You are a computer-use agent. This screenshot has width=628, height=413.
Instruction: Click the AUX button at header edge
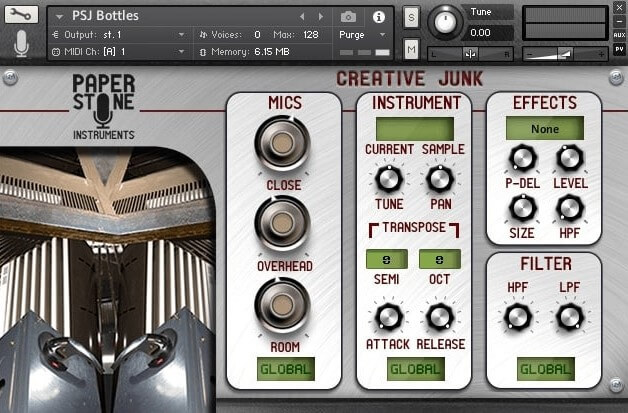coord(620,34)
